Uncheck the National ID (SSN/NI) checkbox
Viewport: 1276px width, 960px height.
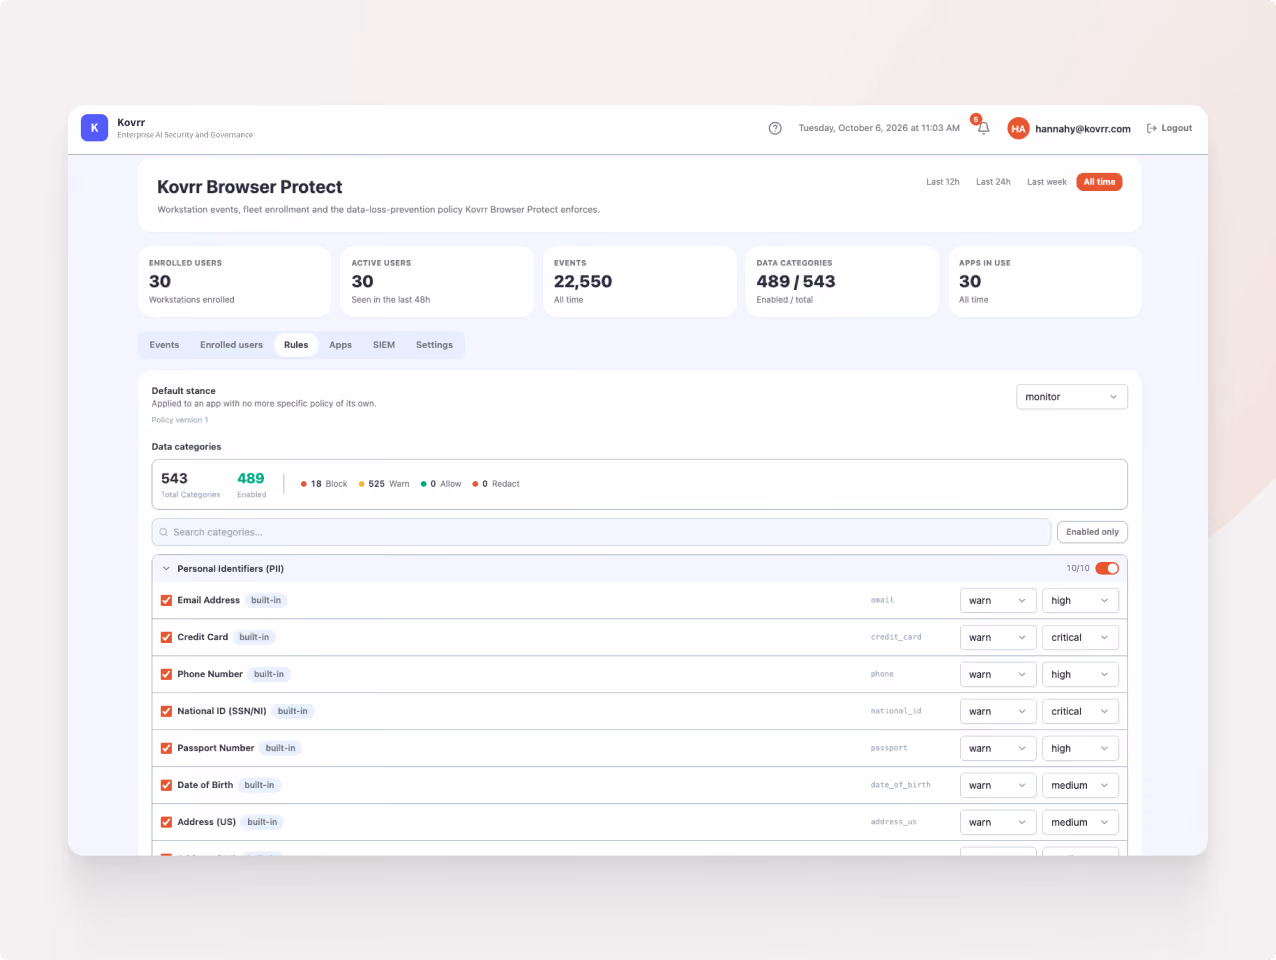coord(166,711)
